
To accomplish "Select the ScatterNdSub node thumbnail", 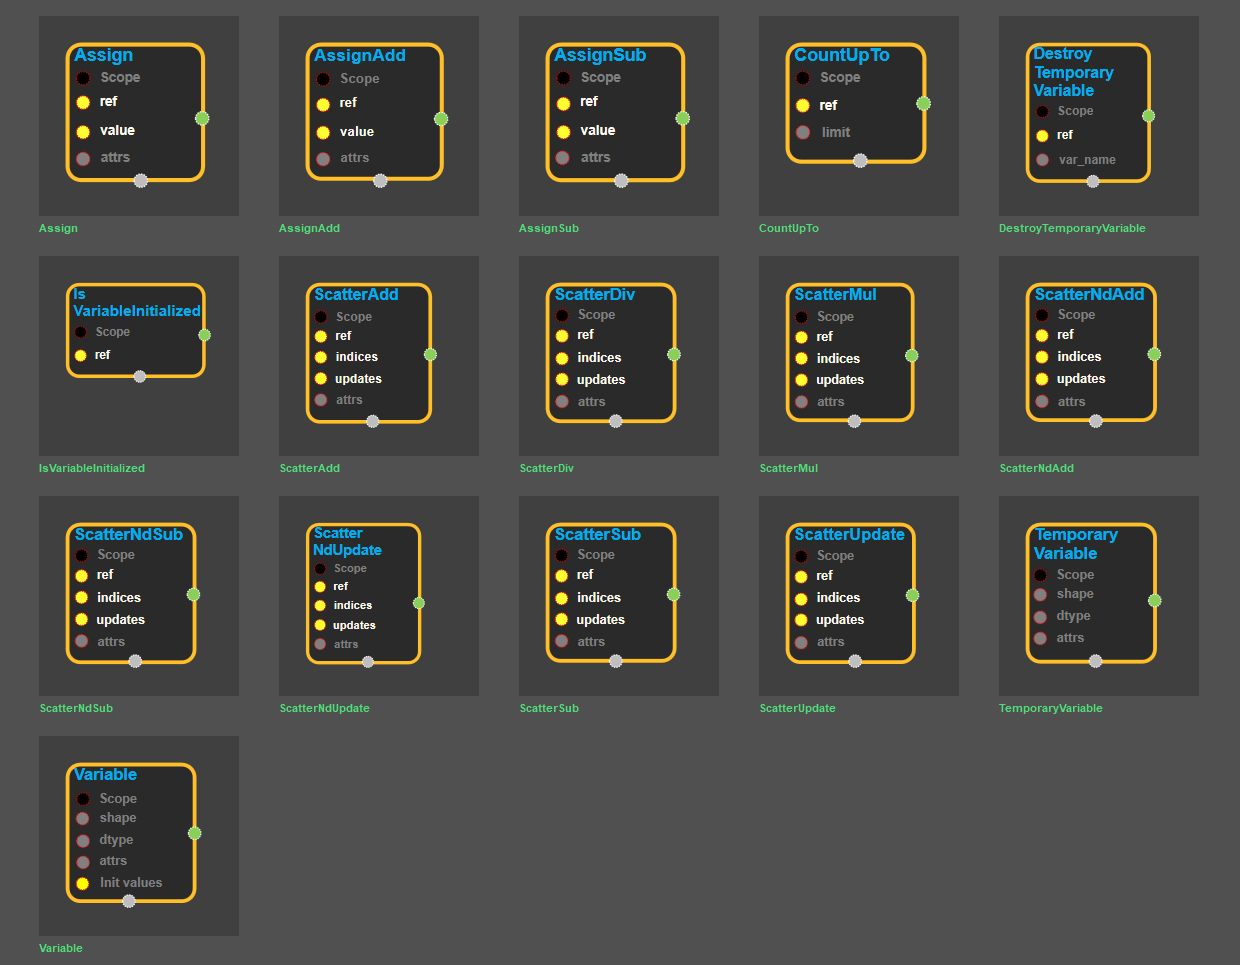I will pos(138,595).
